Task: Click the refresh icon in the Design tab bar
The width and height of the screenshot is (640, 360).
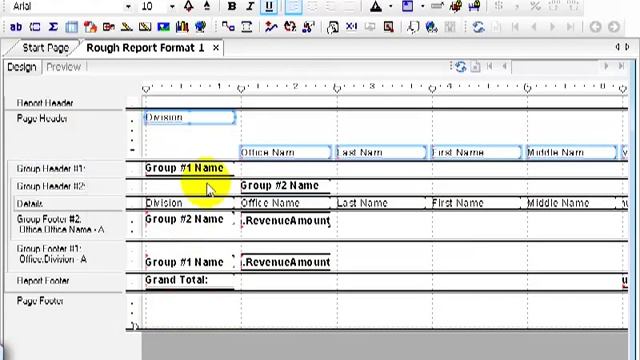Action: [x=460, y=67]
